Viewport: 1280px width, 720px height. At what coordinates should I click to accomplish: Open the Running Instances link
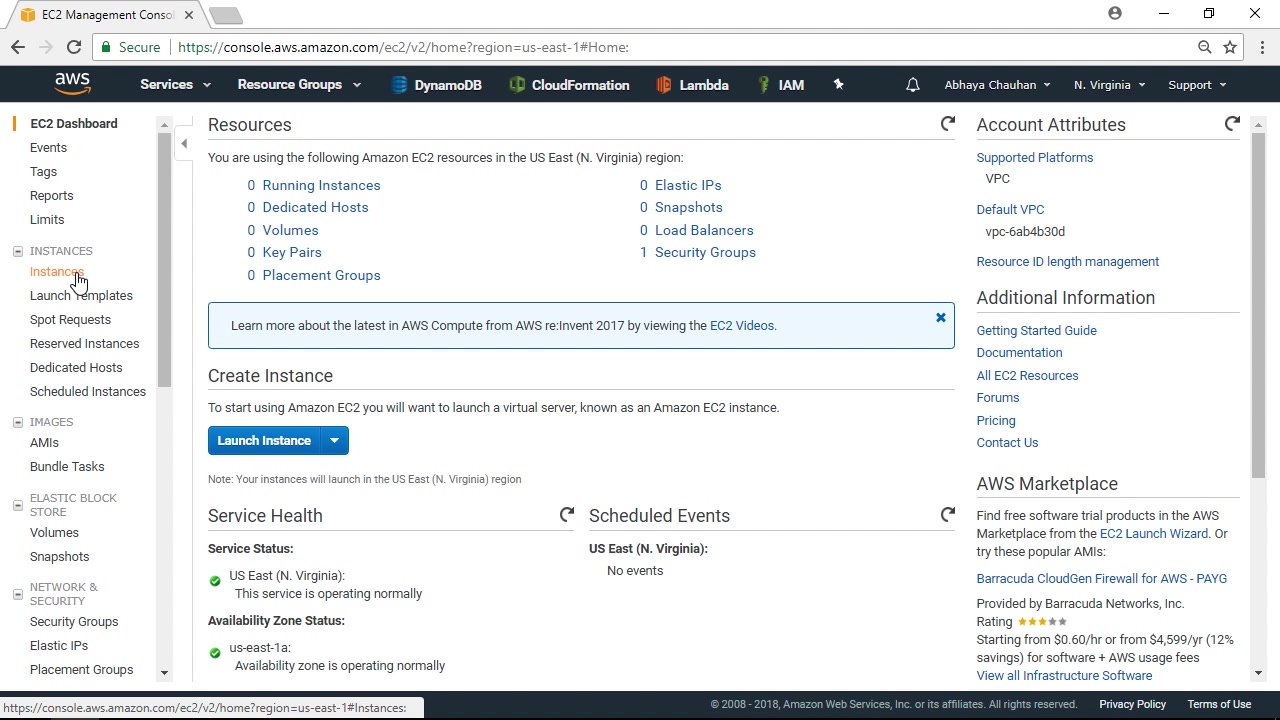point(321,185)
